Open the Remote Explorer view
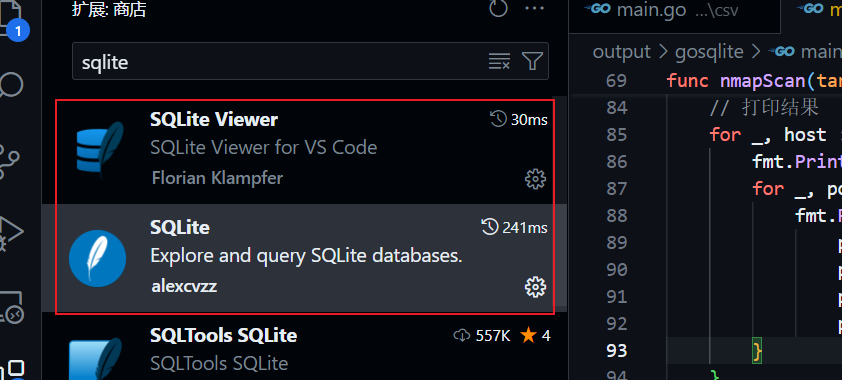The height and width of the screenshot is (380, 842). [x=11, y=308]
